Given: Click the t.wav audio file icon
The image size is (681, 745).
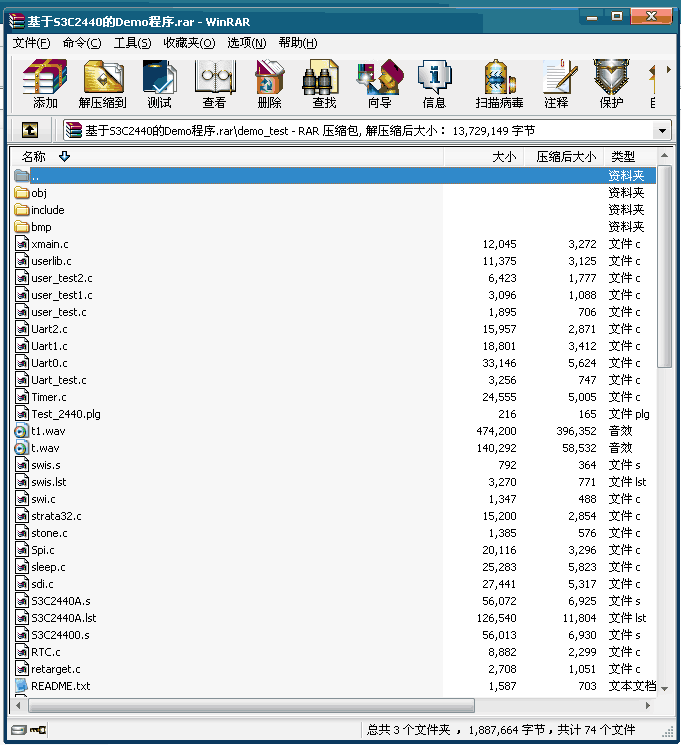Looking at the screenshot, I should click(x=22, y=448).
